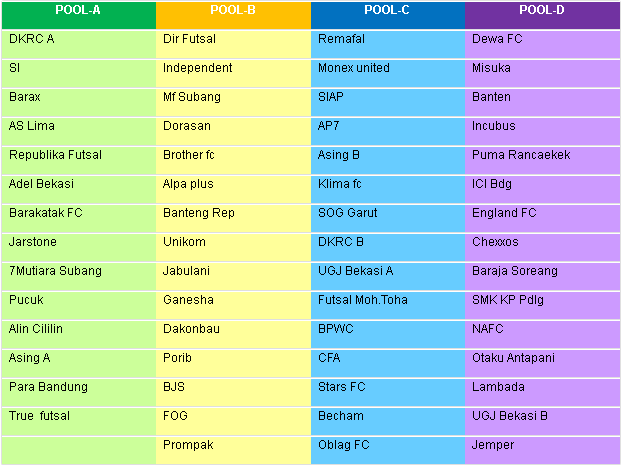
Task: Select the POOL-D header cell
Action: pos(542,11)
